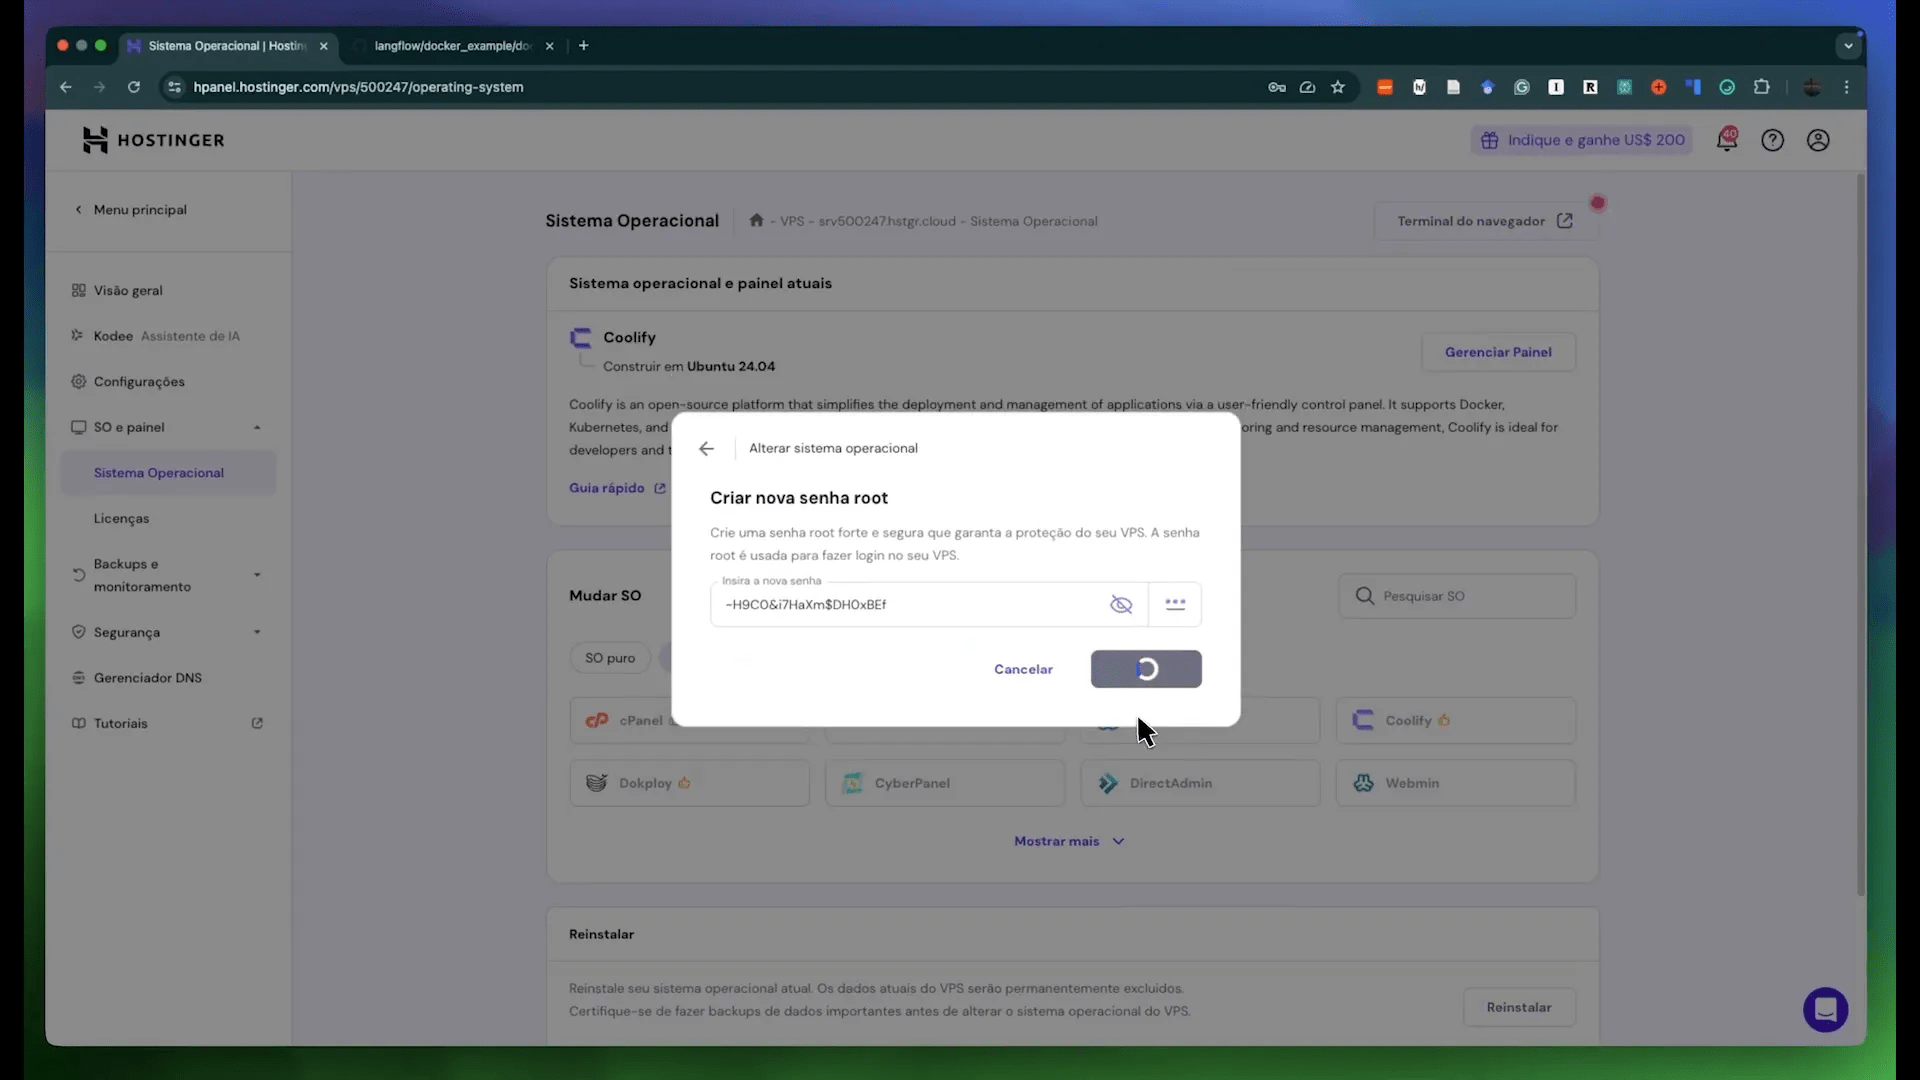The width and height of the screenshot is (1920, 1080).
Task: Choose the DirectAdmin option card
Action: (x=1200, y=783)
